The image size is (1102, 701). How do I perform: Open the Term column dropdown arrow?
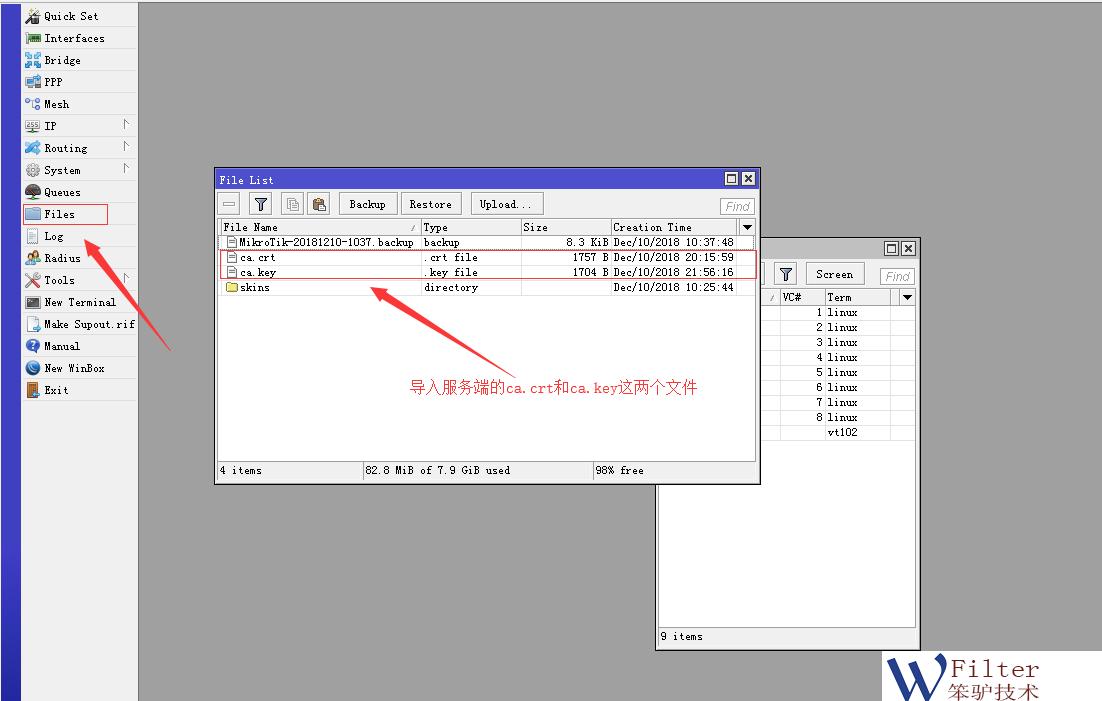point(907,296)
